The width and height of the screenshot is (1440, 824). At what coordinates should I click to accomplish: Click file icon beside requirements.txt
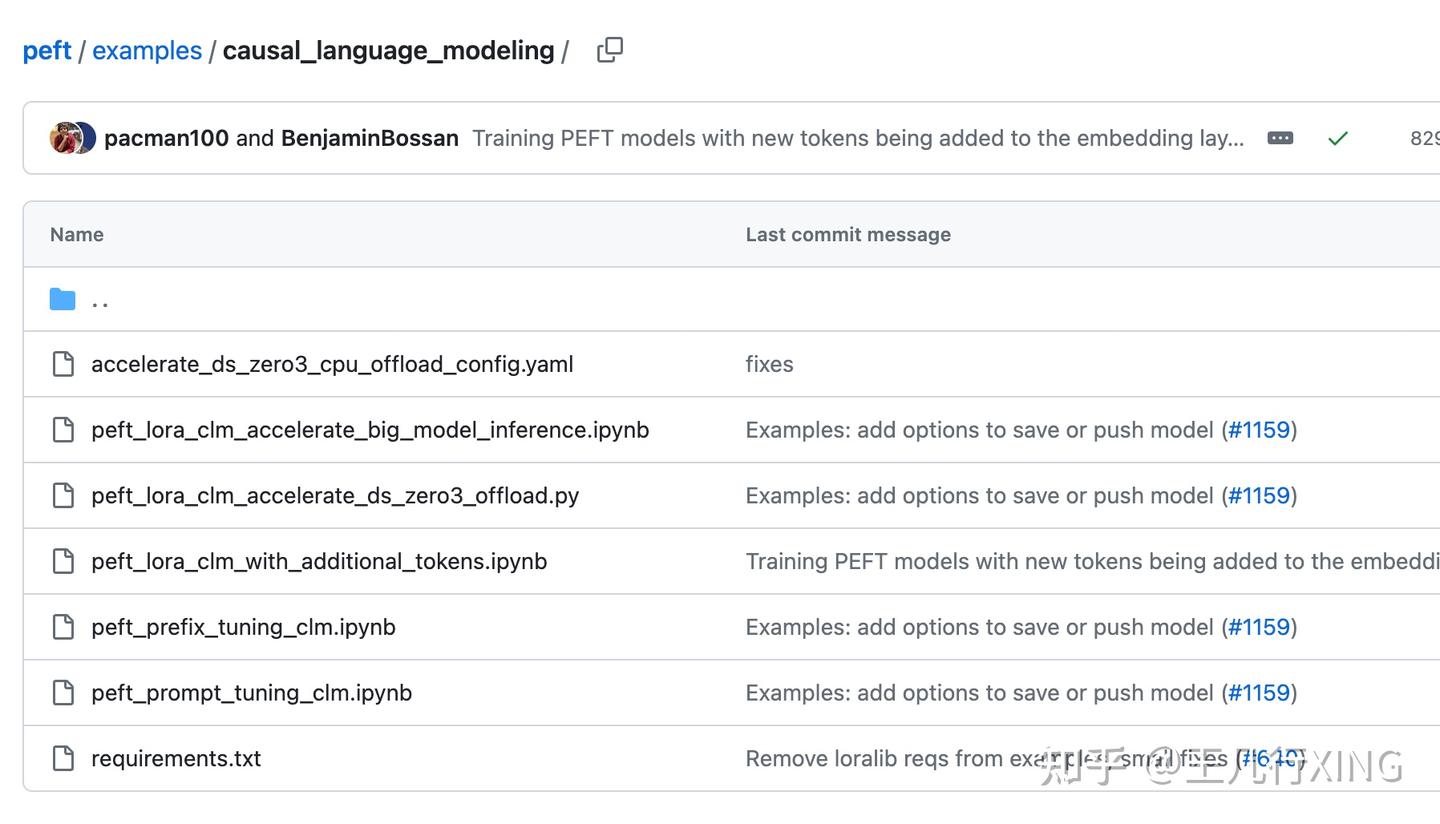tap(63, 758)
